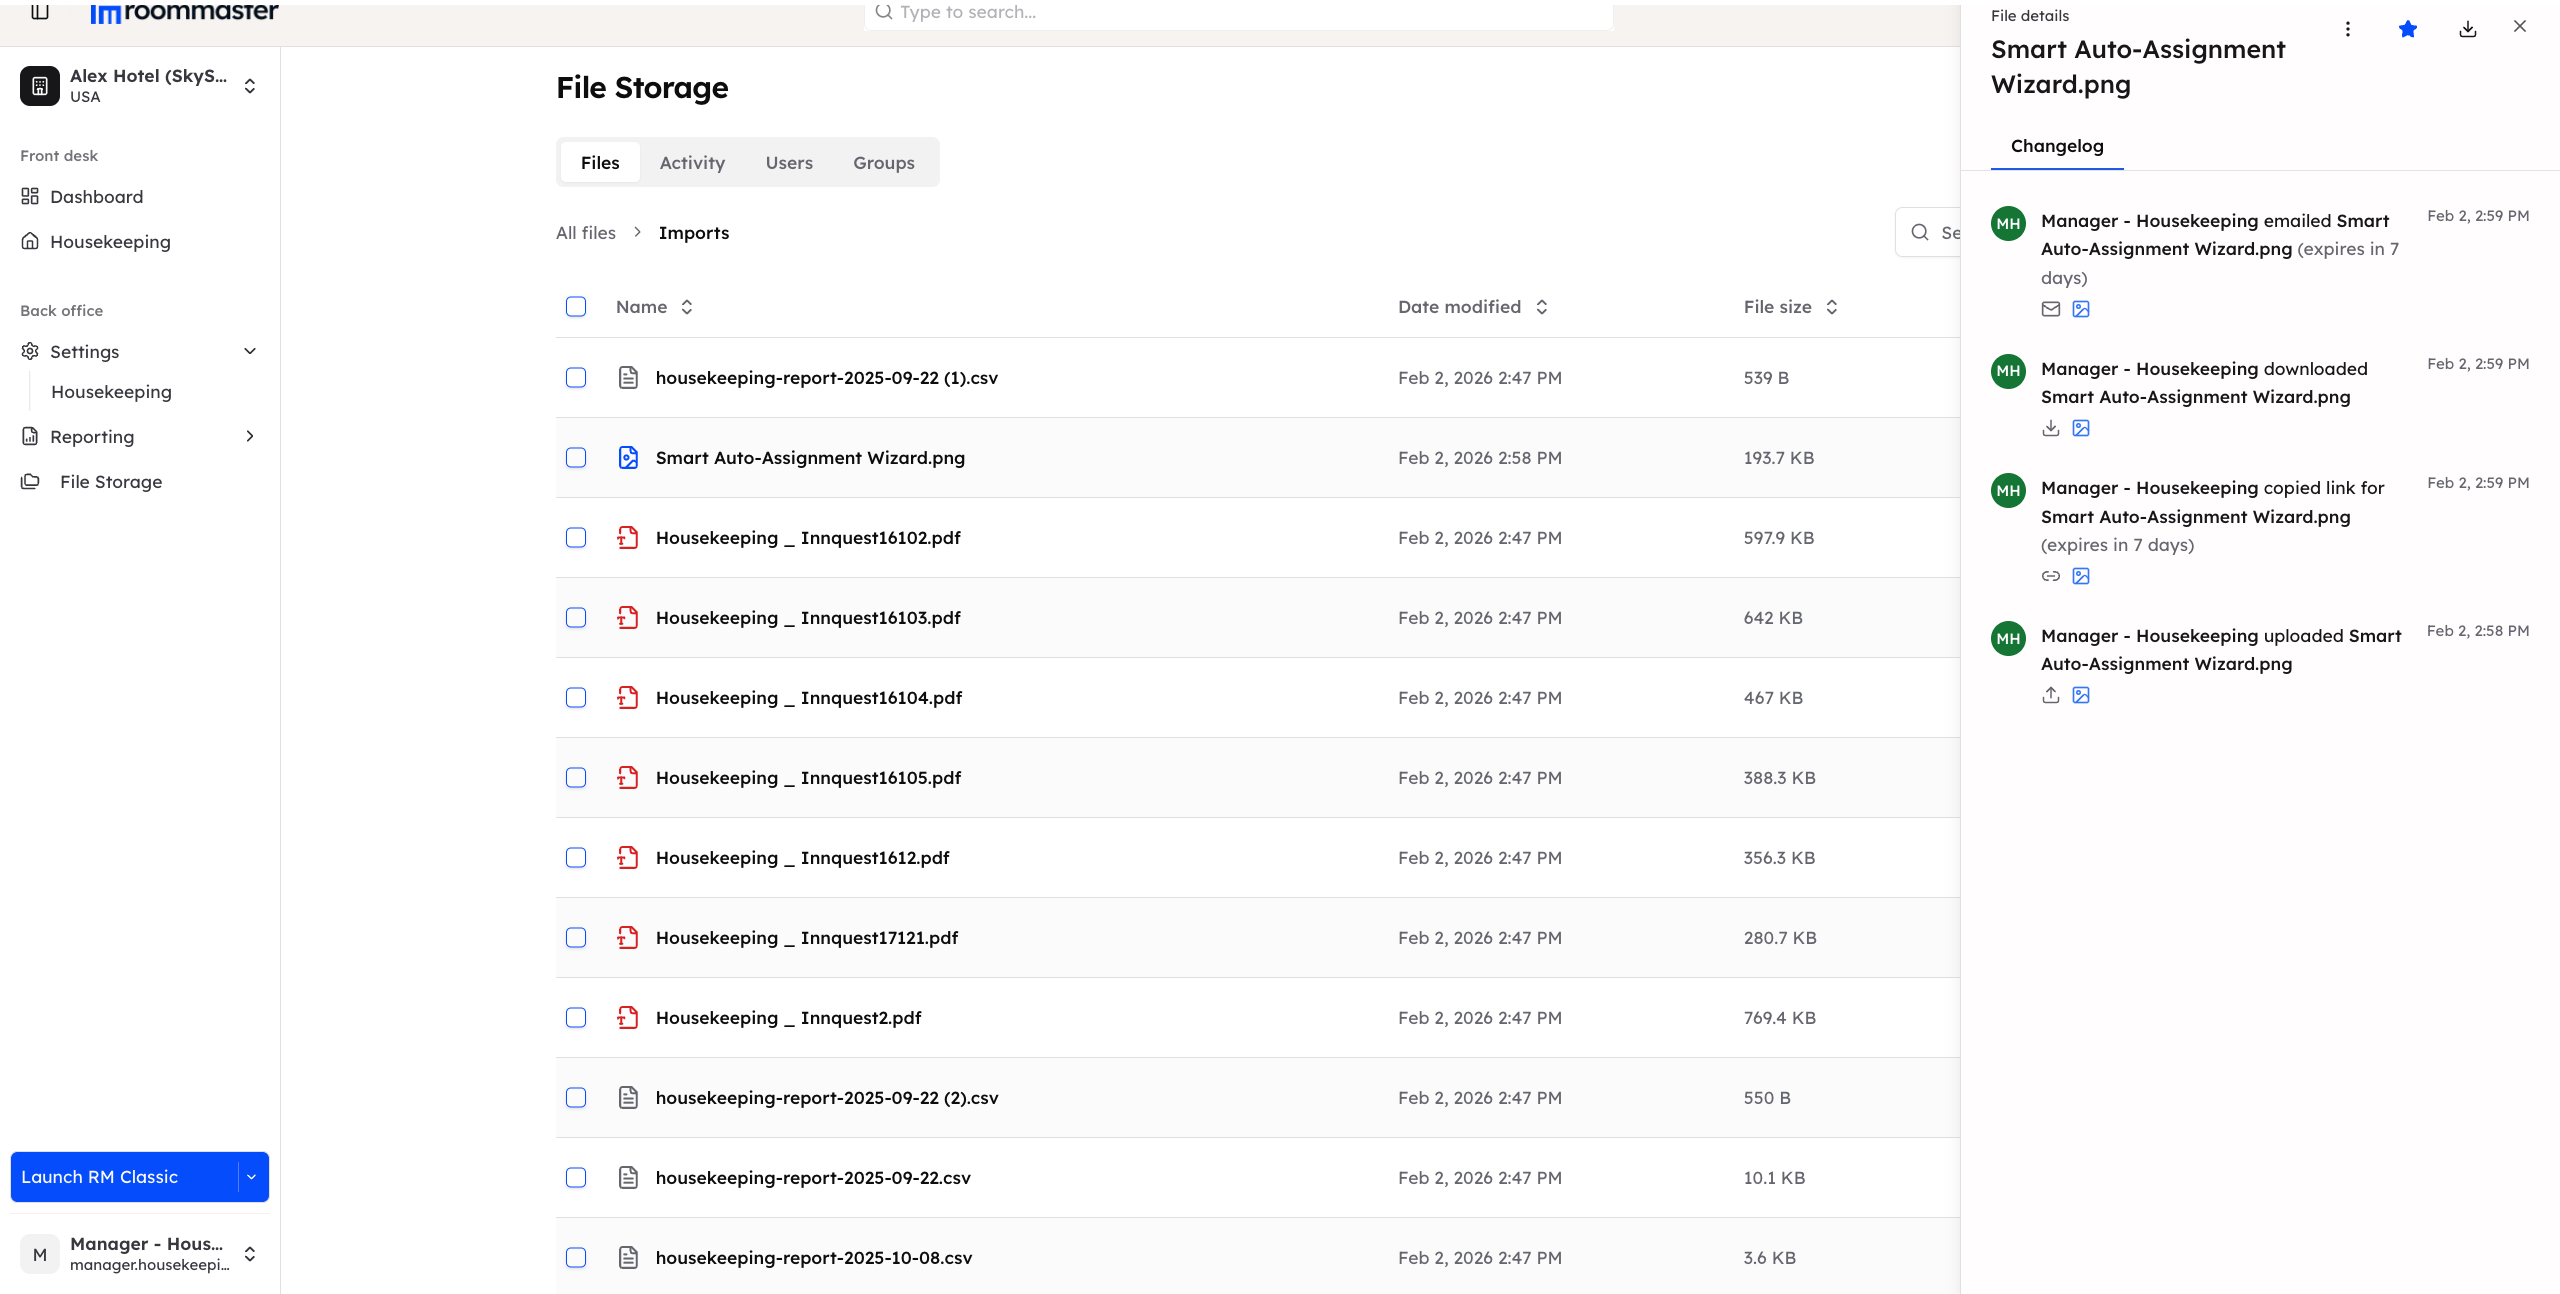Go to All files breadcrumb link
The height and width of the screenshot is (1294, 2560).
click(586, 233)
